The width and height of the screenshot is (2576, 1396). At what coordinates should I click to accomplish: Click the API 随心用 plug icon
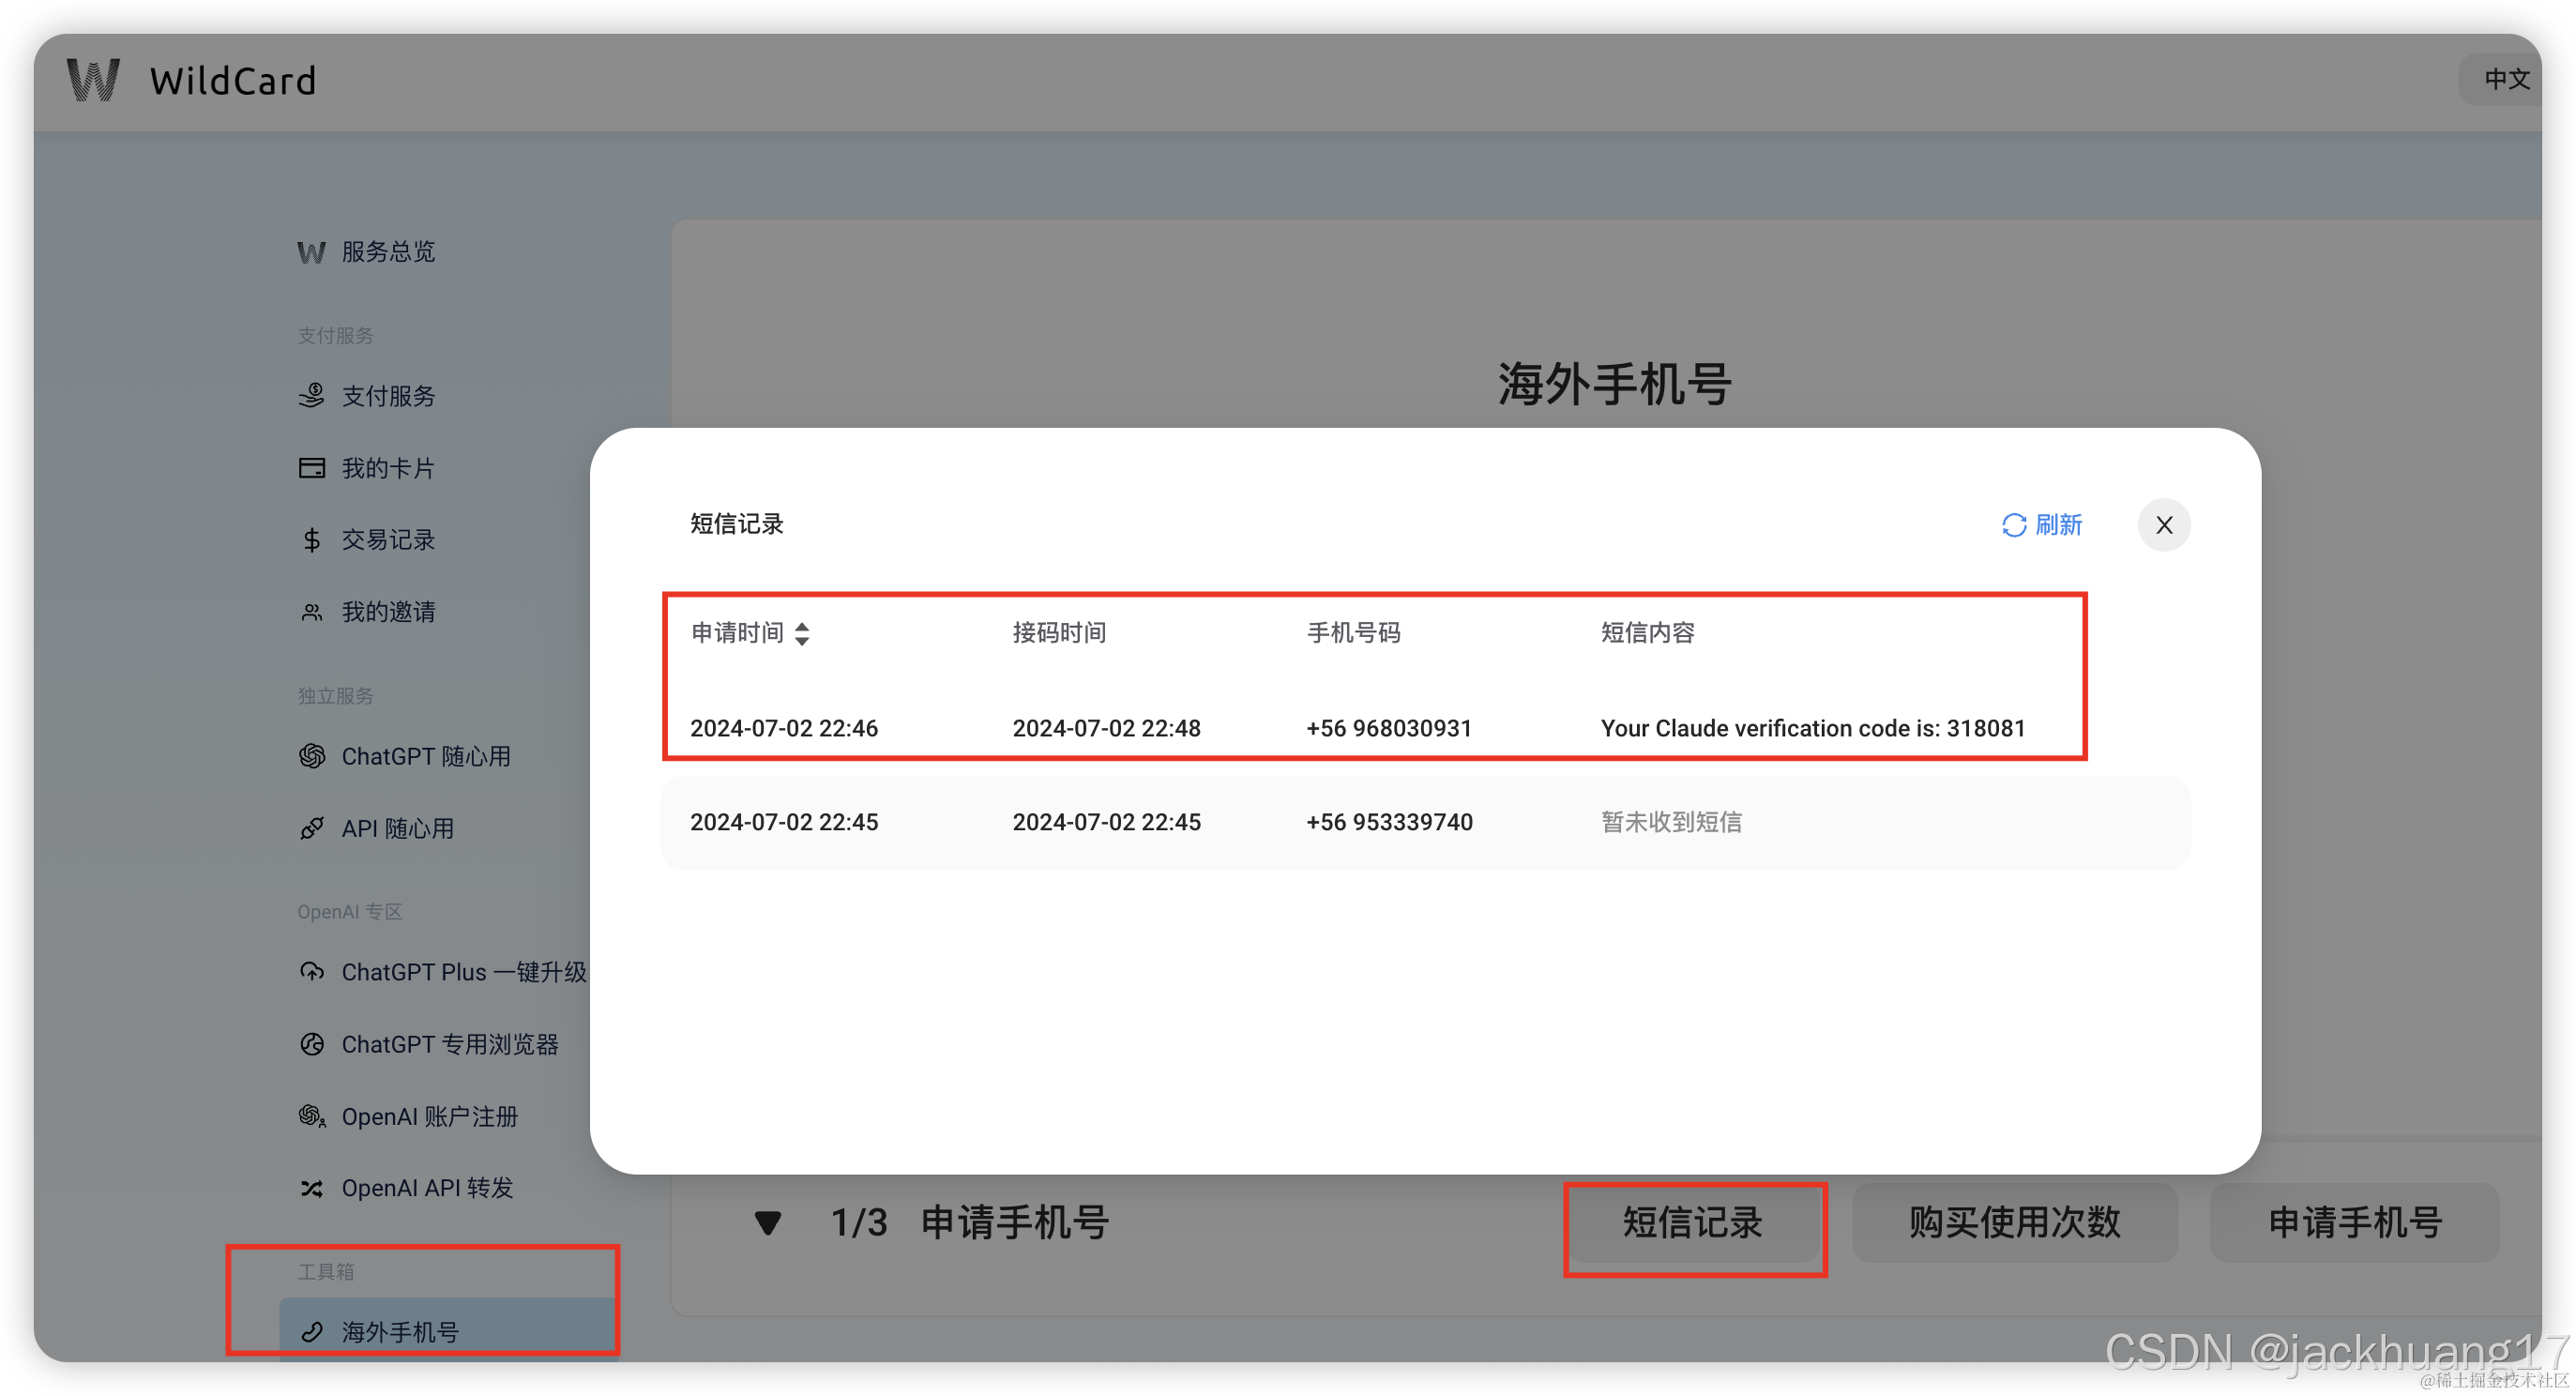click(x=311, y=828)
